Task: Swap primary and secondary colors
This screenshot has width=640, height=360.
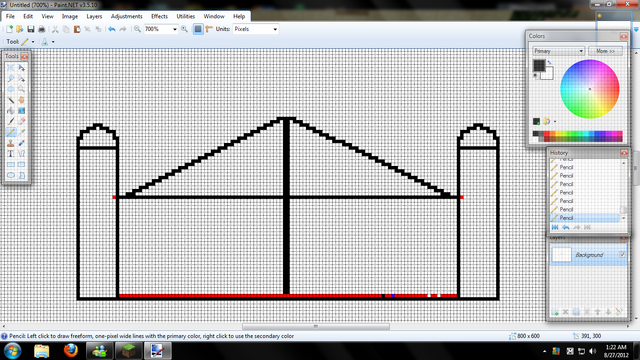Action: point(549,62)
